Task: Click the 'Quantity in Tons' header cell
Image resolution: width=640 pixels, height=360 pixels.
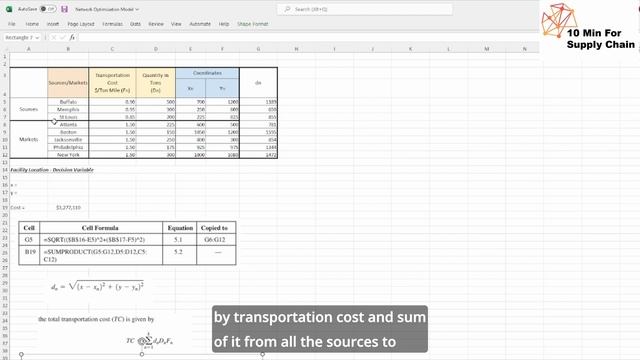Action: [156, 82]
